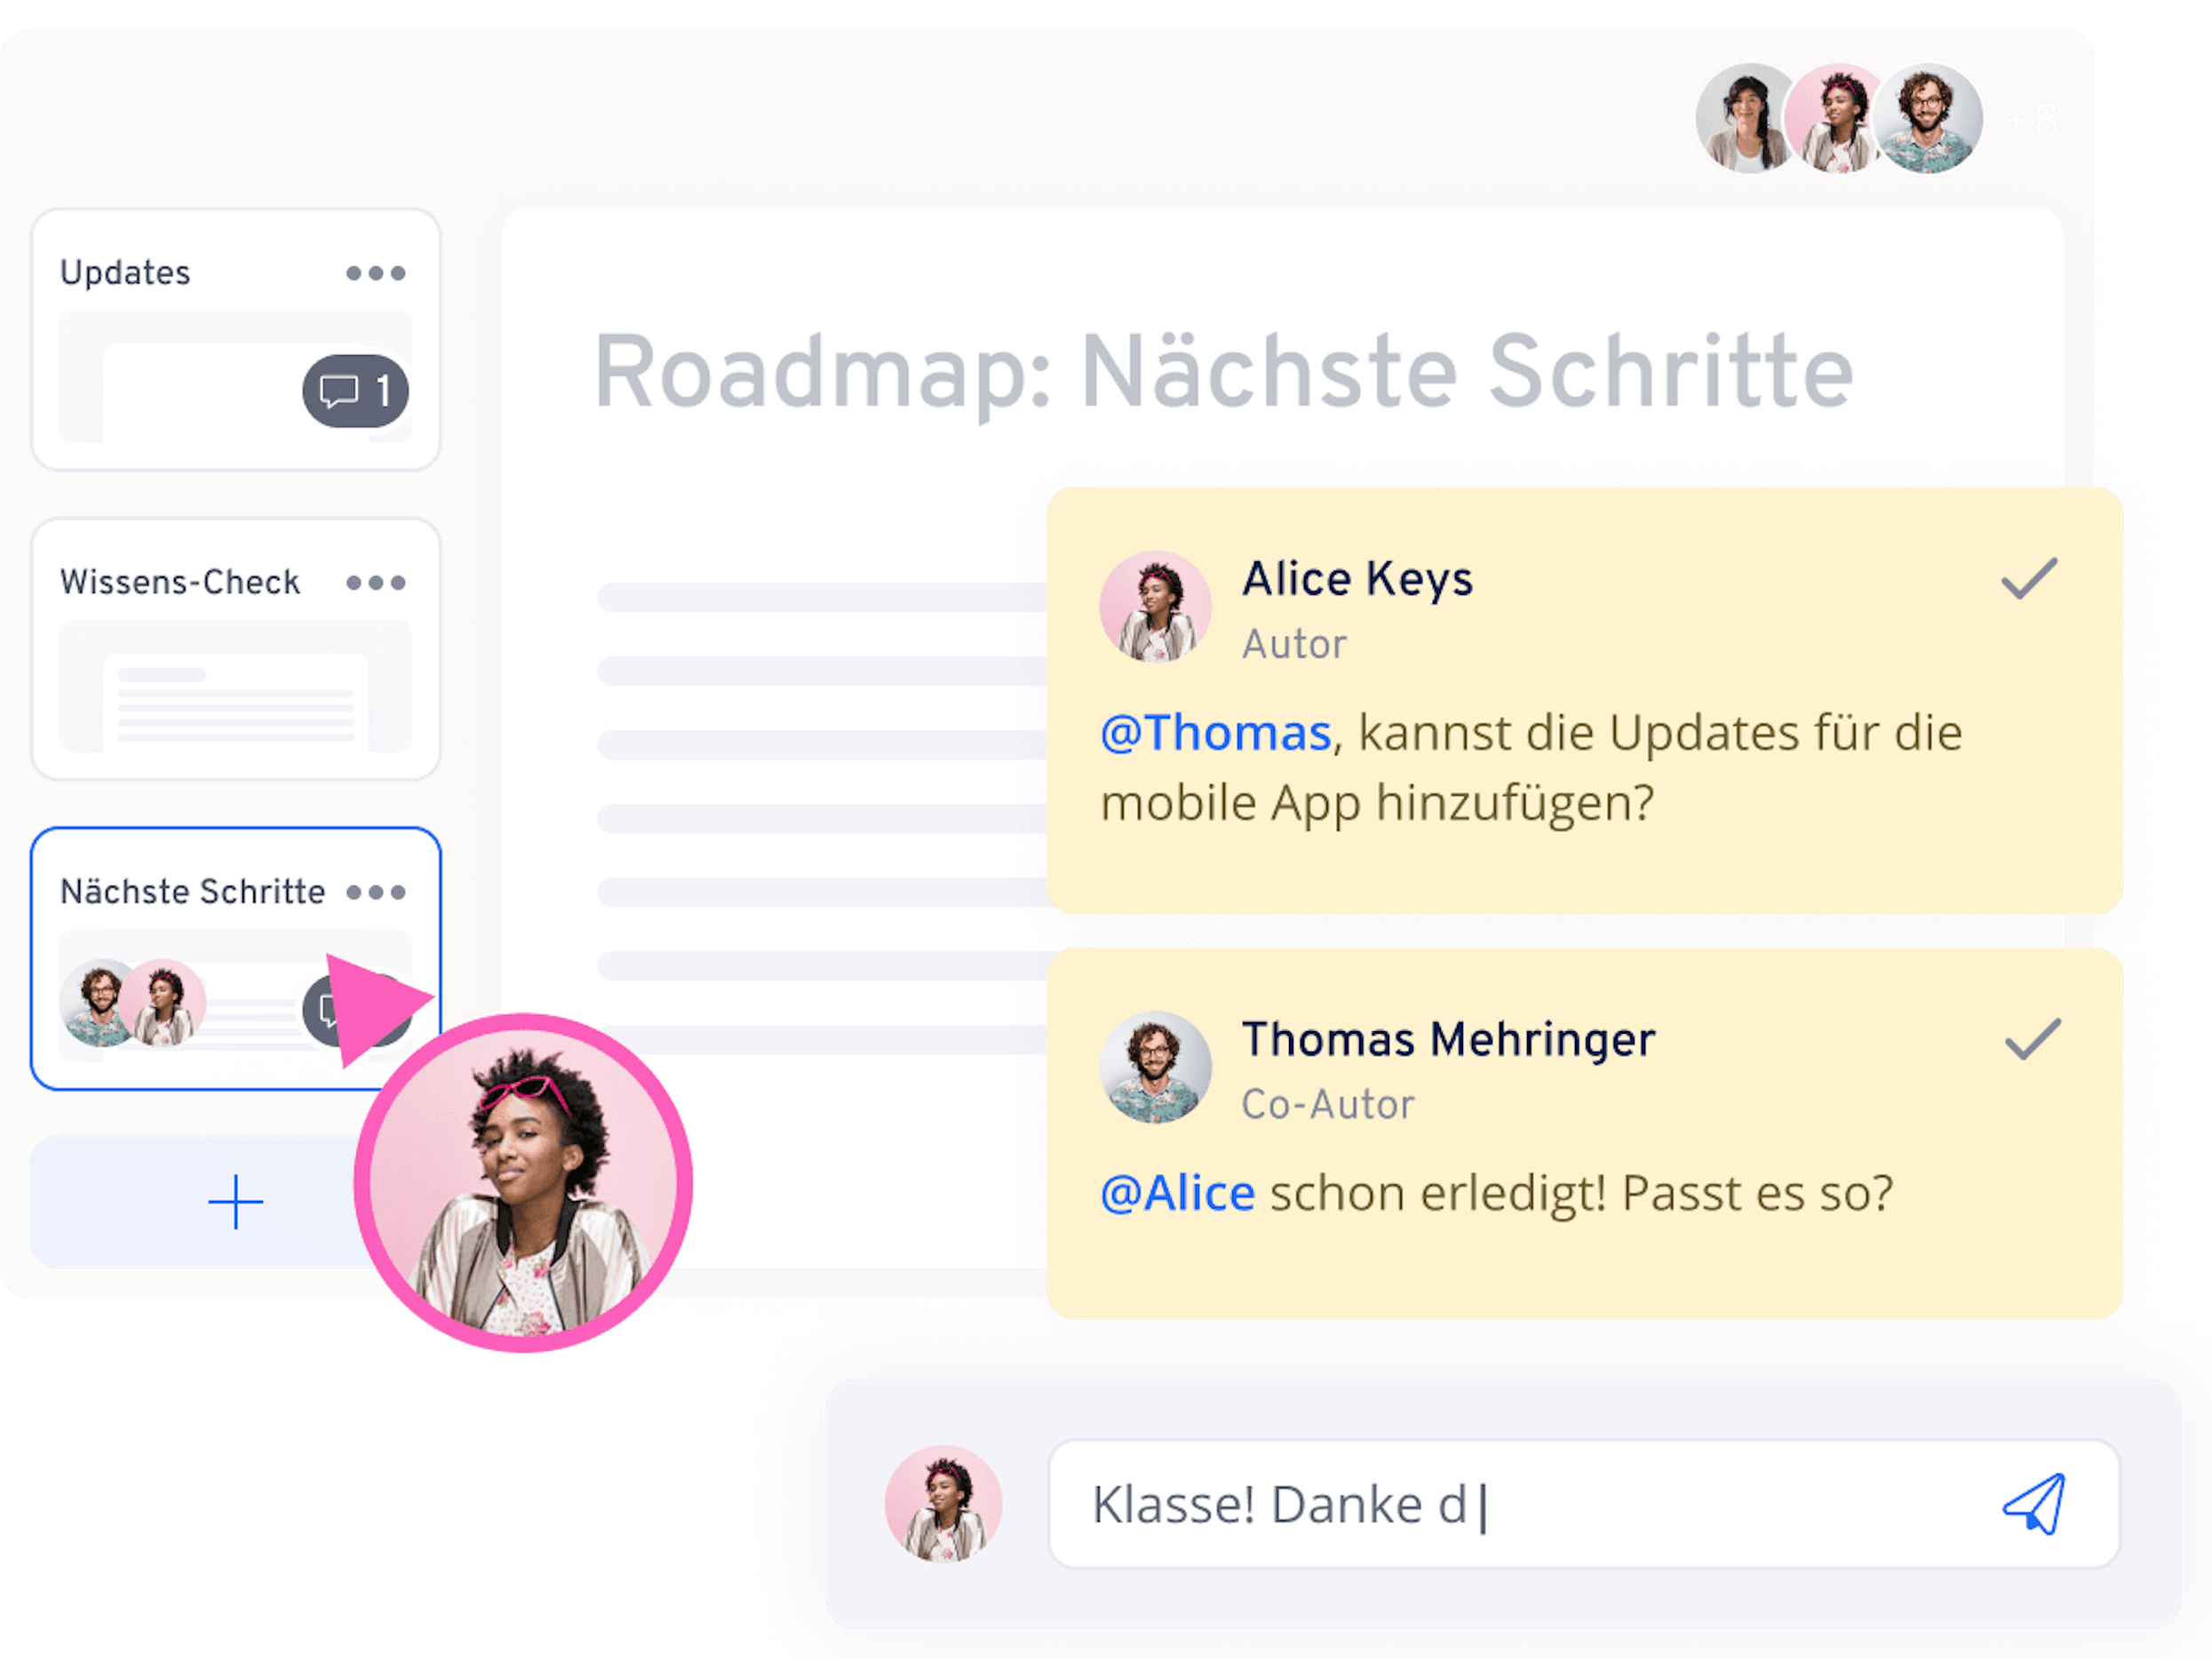Image resolution: width=2212 pixels, height=1659 pixels.
Task: Click the bearded man avatar at top right
Action: (1927, 118)
